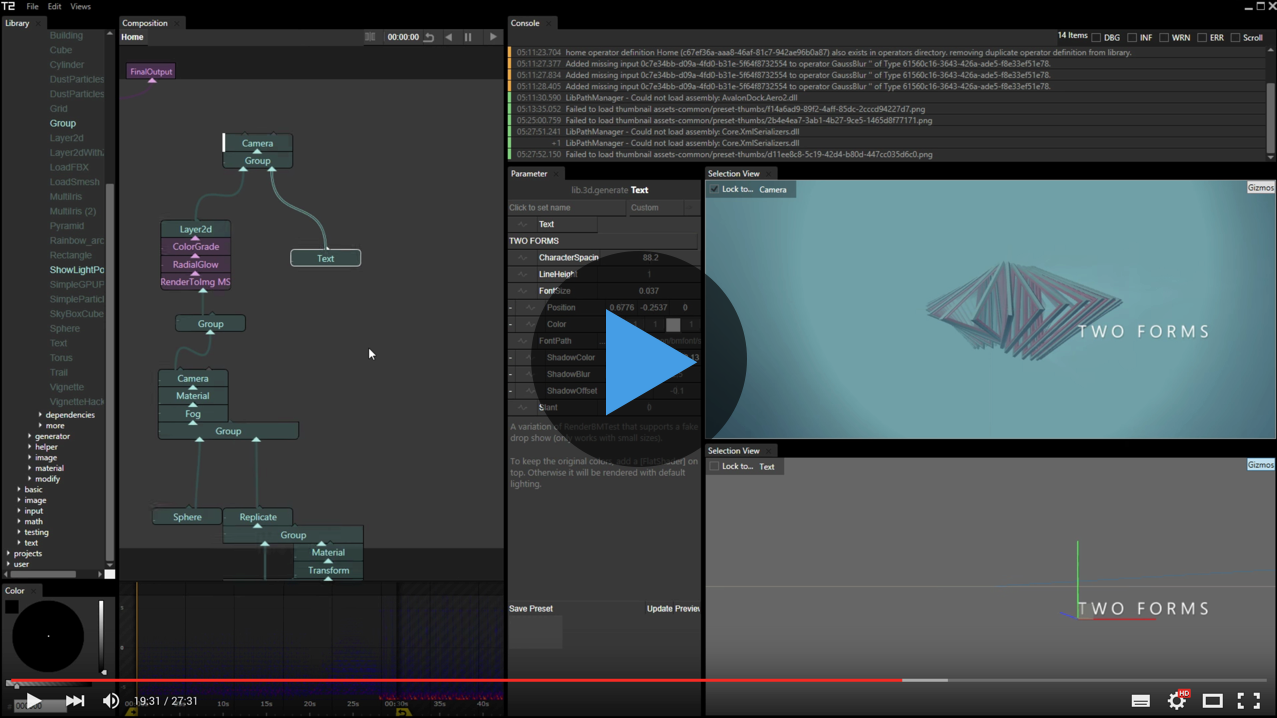Click the 'Click to set name' field
The width and height of the screenshot is (1277, 718).
click(567, 208)
